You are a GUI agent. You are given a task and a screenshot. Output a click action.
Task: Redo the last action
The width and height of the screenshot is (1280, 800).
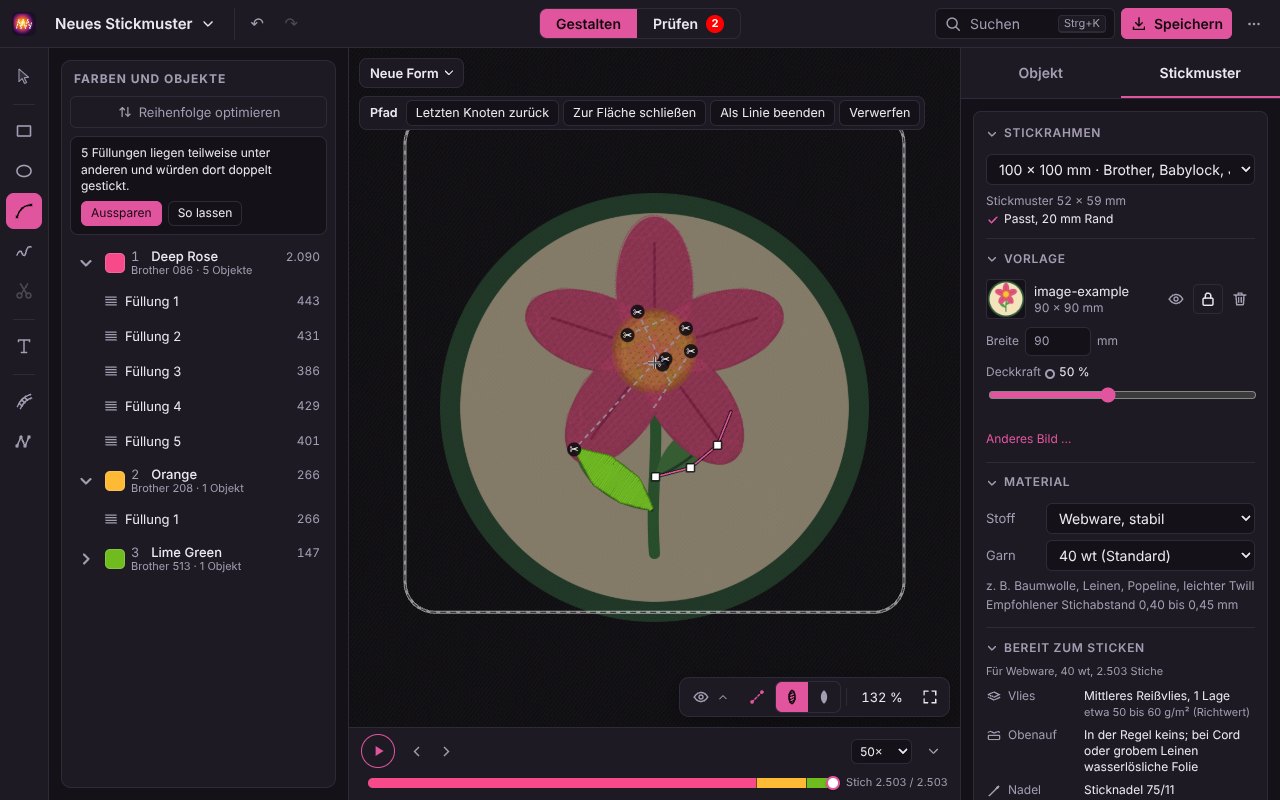[x=291, y=23]
